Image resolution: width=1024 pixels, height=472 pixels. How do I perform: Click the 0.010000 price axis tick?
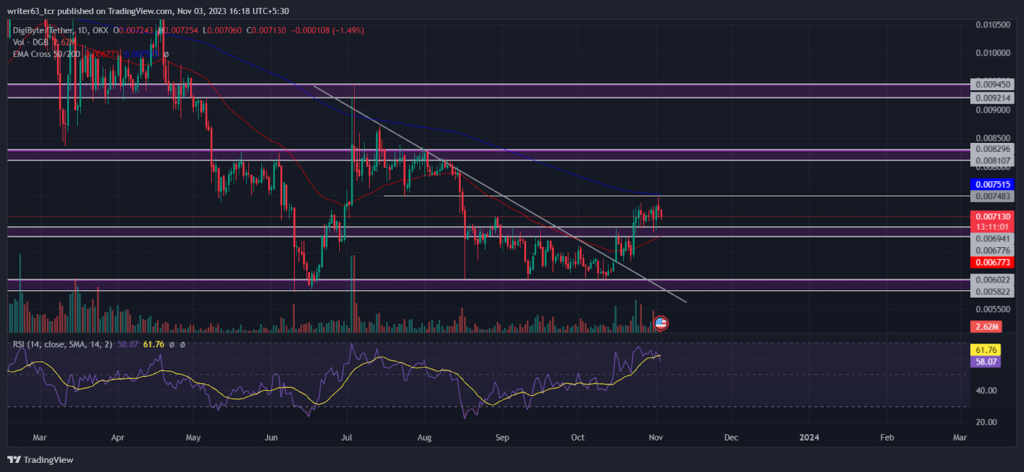(992, 52)
